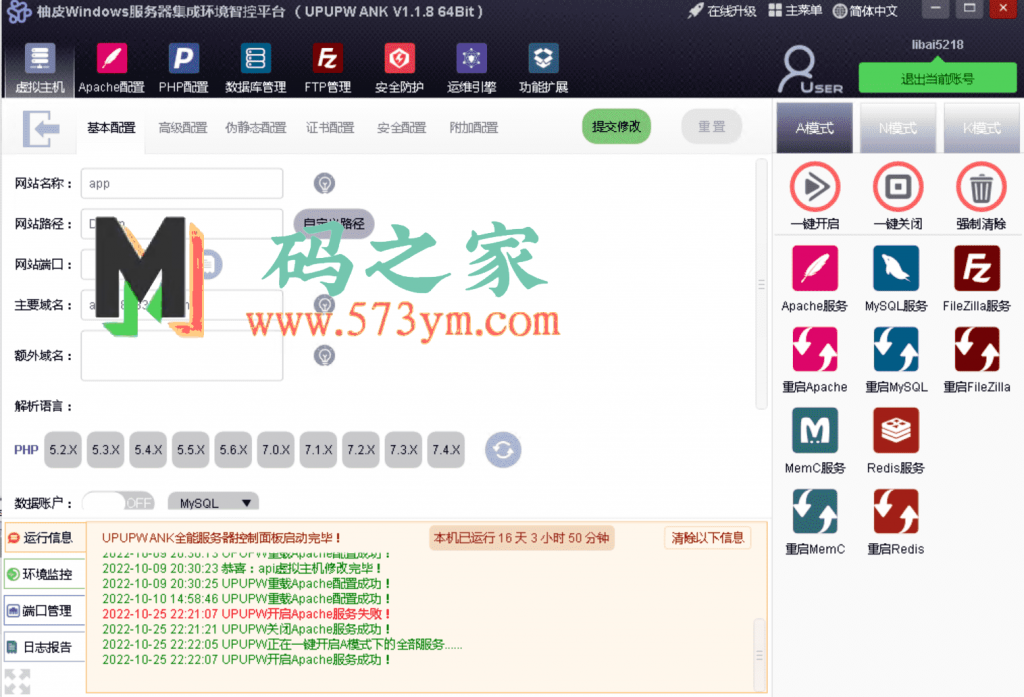1024x697 pixels.
Task: Click the FileZilla服务 icon
Action: click(x=976, y=268)
